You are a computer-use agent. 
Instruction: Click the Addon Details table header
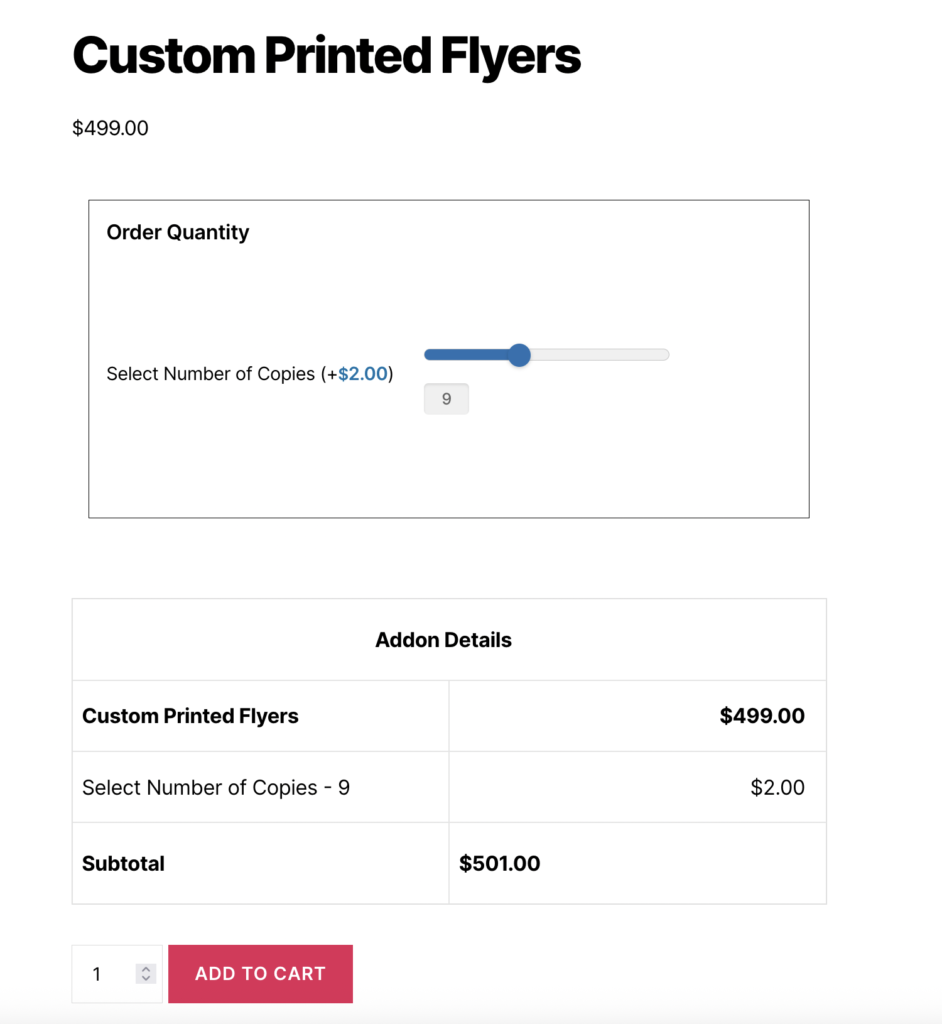click(443, 640)
